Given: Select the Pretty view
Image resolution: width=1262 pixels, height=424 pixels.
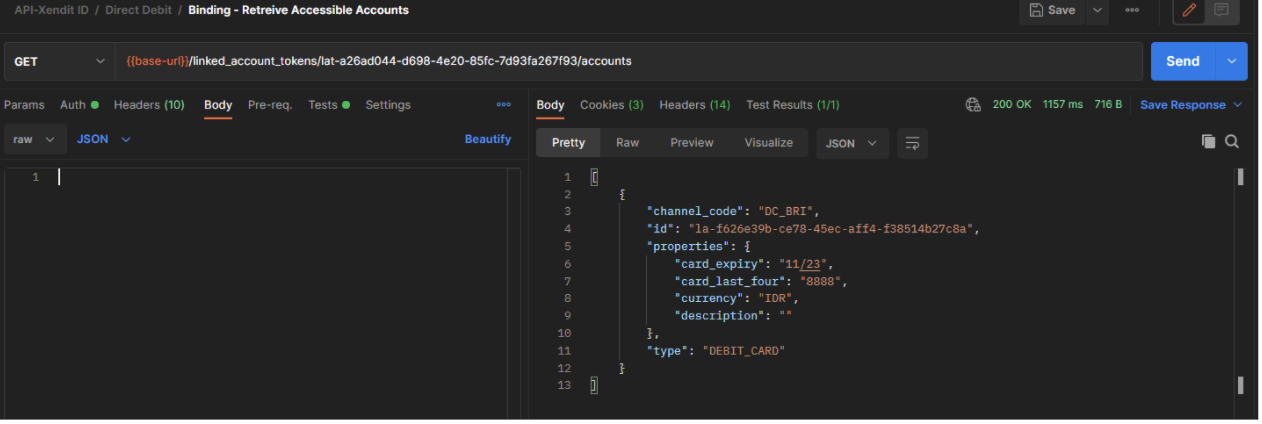Looking at the screenshot, I should point(568,143).
